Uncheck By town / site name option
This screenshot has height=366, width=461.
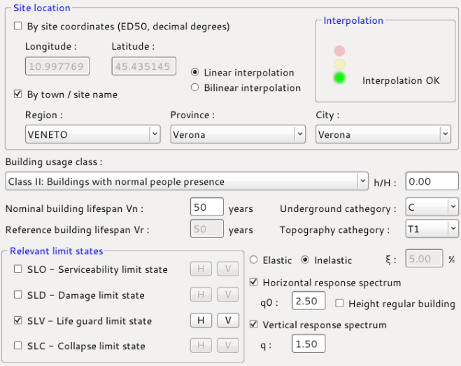(18, 94)
